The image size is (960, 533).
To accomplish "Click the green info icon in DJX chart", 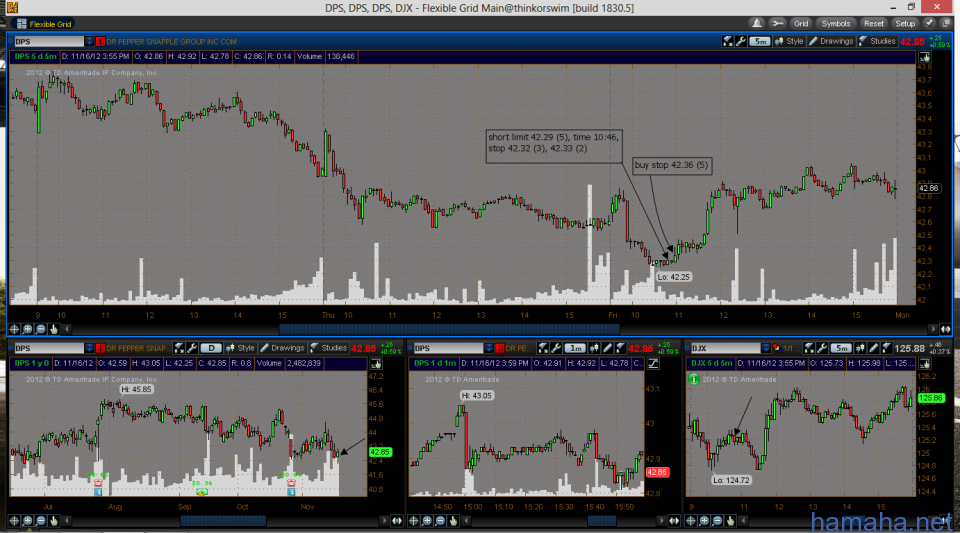I will pos(694,379).
